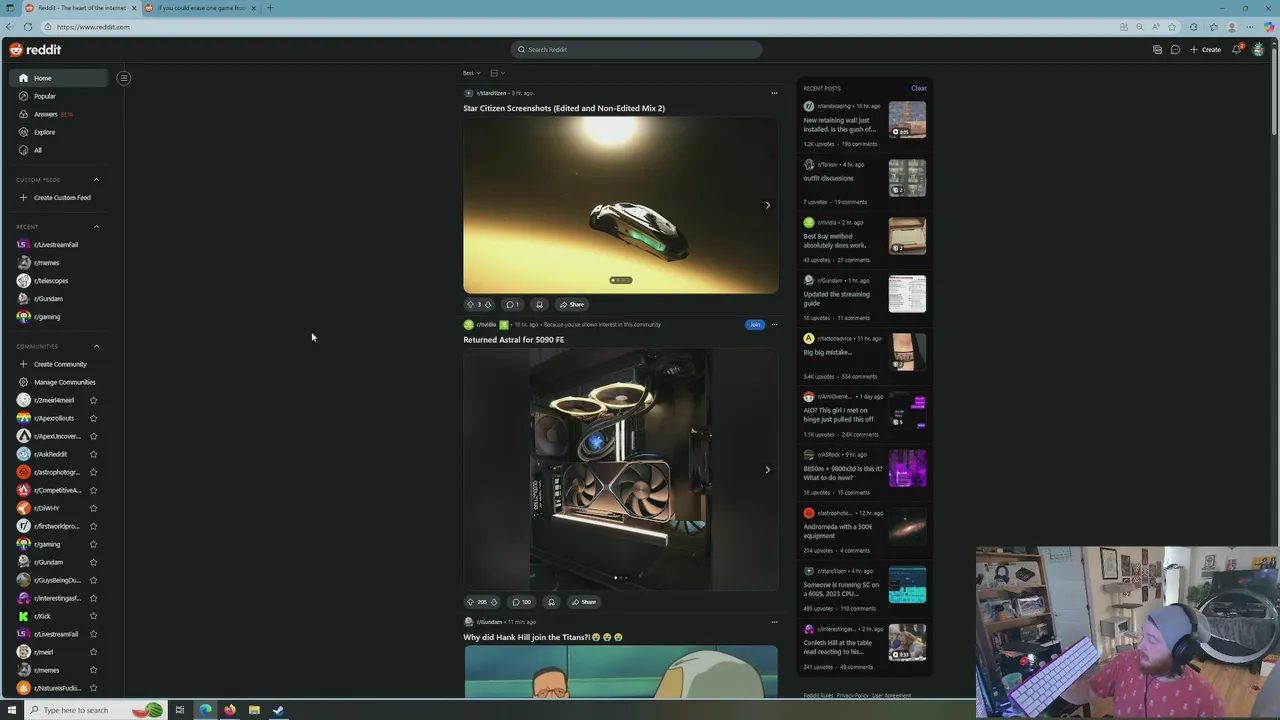Open browser settings and more menu

1250,27
